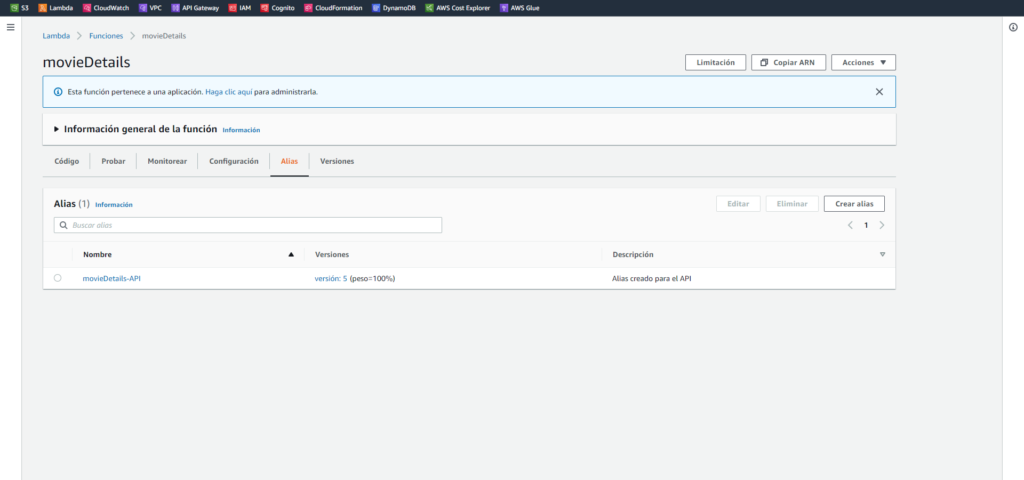Screen dimensions: 1024x480
Task: Open the Lambda service shortcut icon
Action: tap(42, 8)
